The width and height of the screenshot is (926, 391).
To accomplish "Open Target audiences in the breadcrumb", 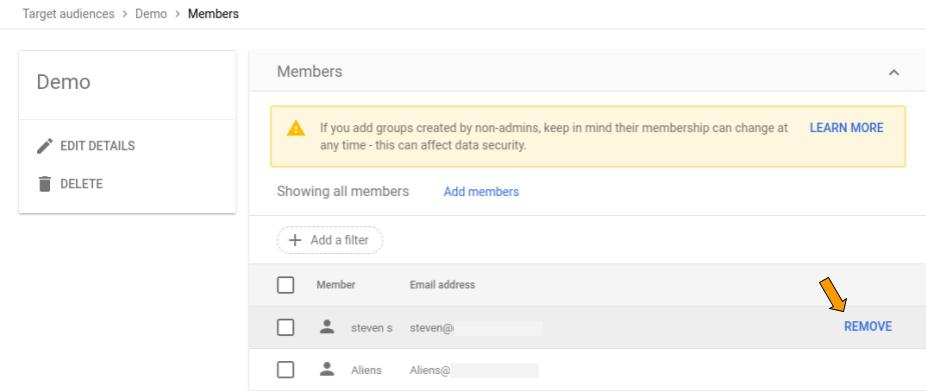I will (69, 14).
